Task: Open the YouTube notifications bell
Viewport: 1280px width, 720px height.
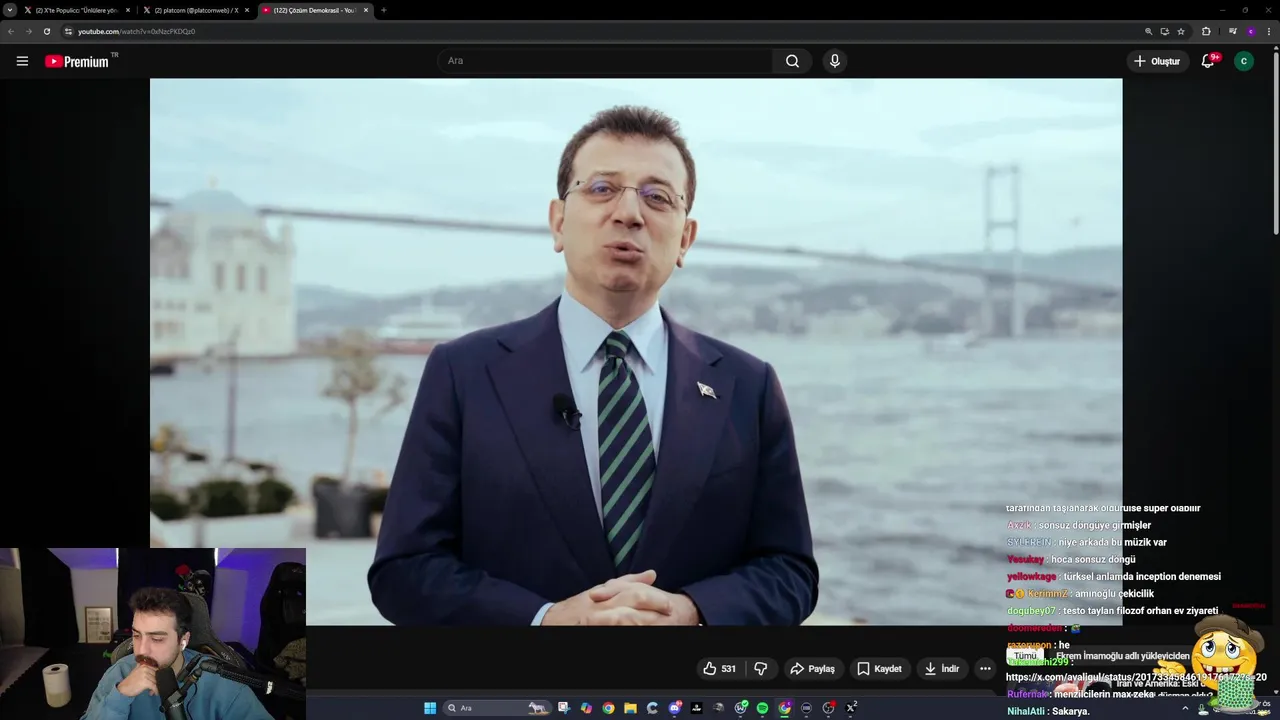Action: 1208,61
